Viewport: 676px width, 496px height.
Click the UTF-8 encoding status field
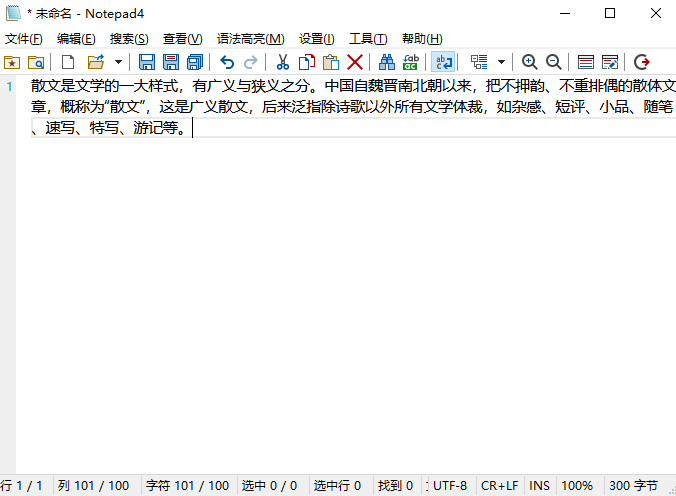coord(450,486)
